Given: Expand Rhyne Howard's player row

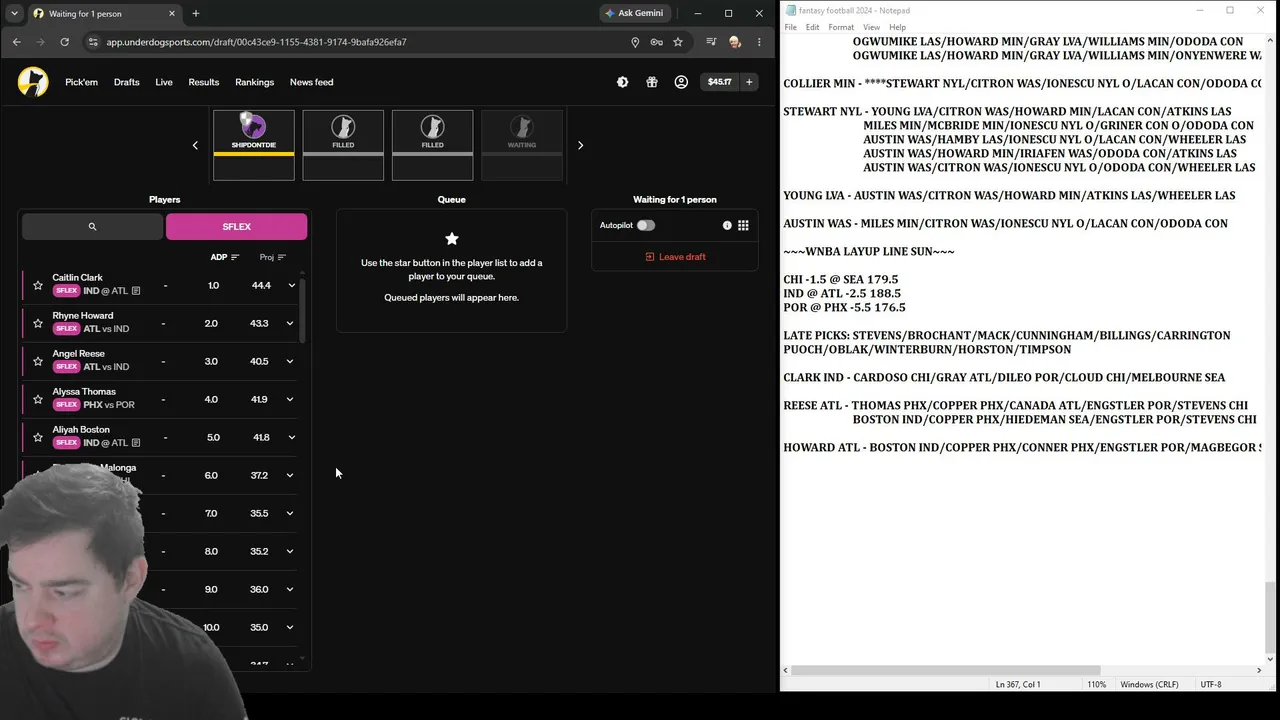Looking at the screenshot, I should [x=291, y=323].
